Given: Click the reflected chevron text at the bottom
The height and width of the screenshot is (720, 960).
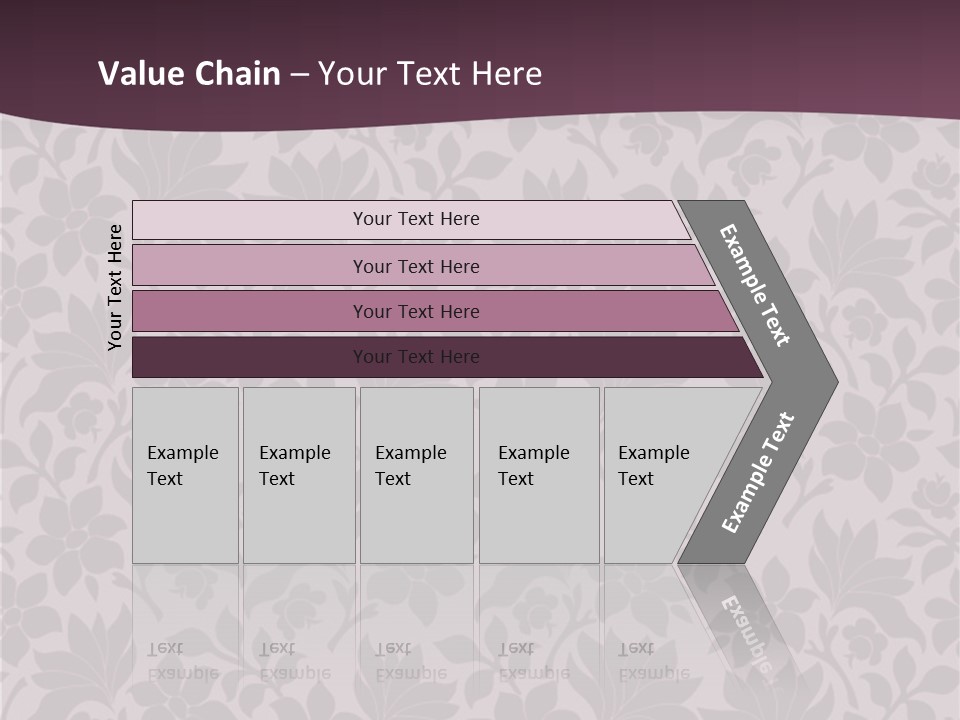Looking at the screenshot, I should (745, 625).
